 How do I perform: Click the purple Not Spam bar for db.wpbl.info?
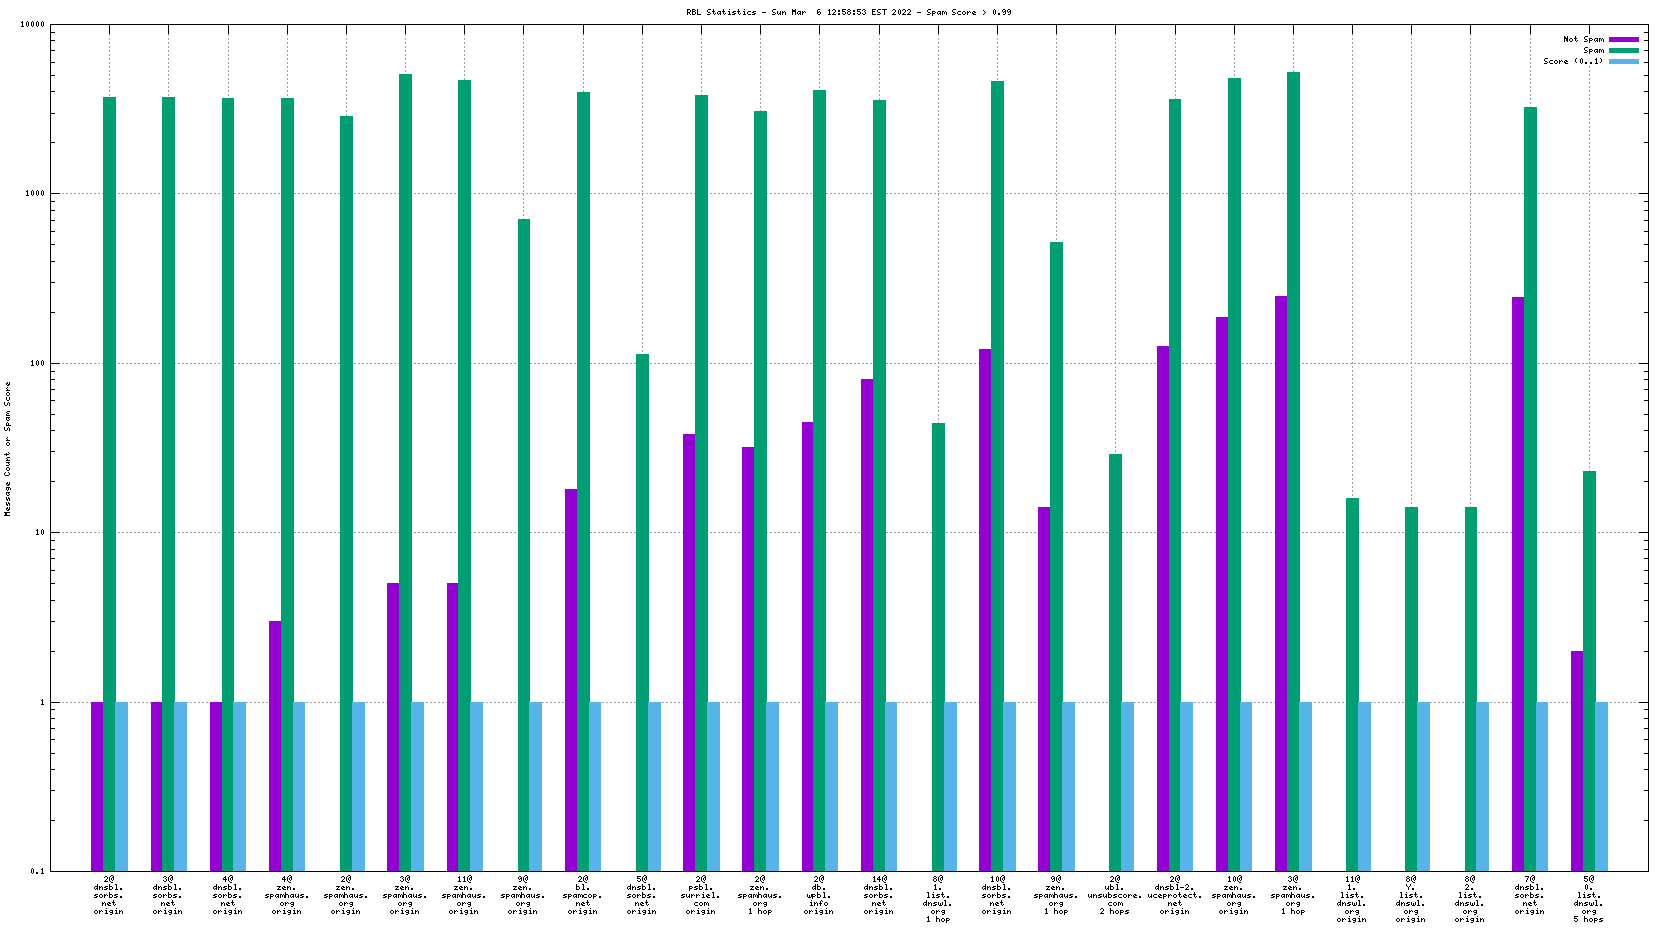coord(808,645)
